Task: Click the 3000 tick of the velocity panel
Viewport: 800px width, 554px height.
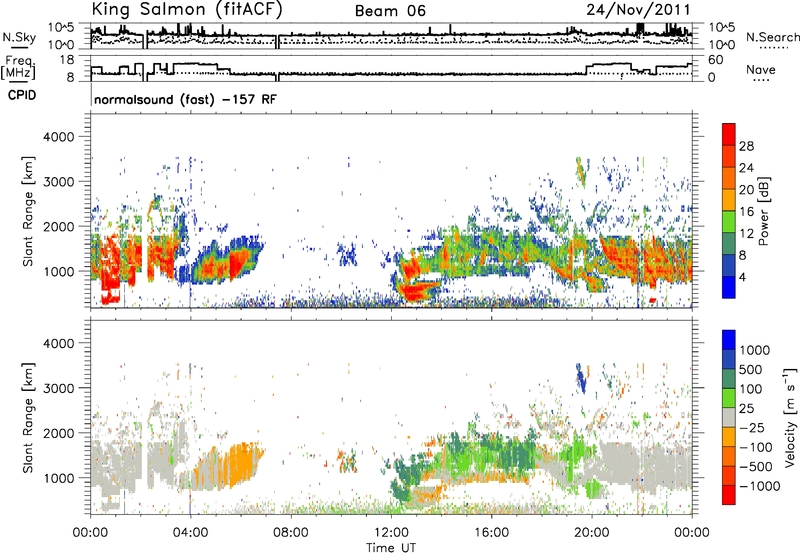Action: tap(59, 388)
